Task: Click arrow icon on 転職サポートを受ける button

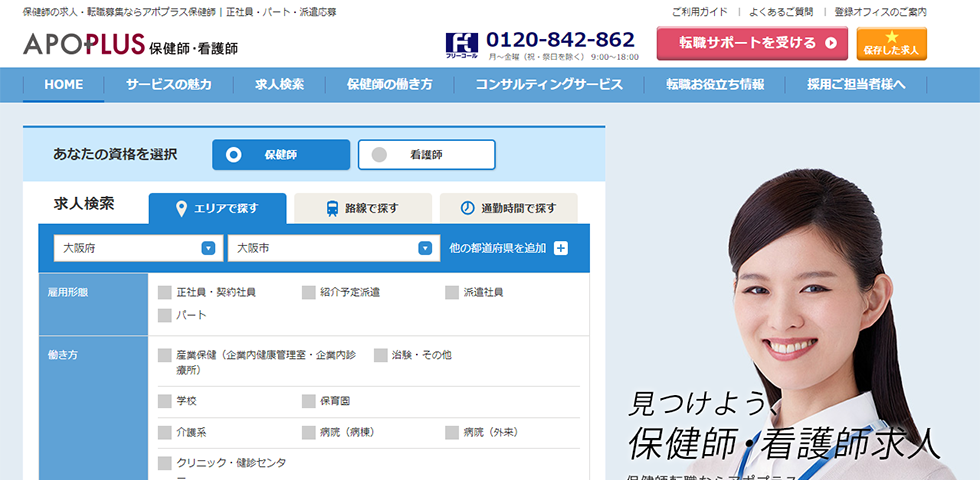Action: [x=830, y=44]
